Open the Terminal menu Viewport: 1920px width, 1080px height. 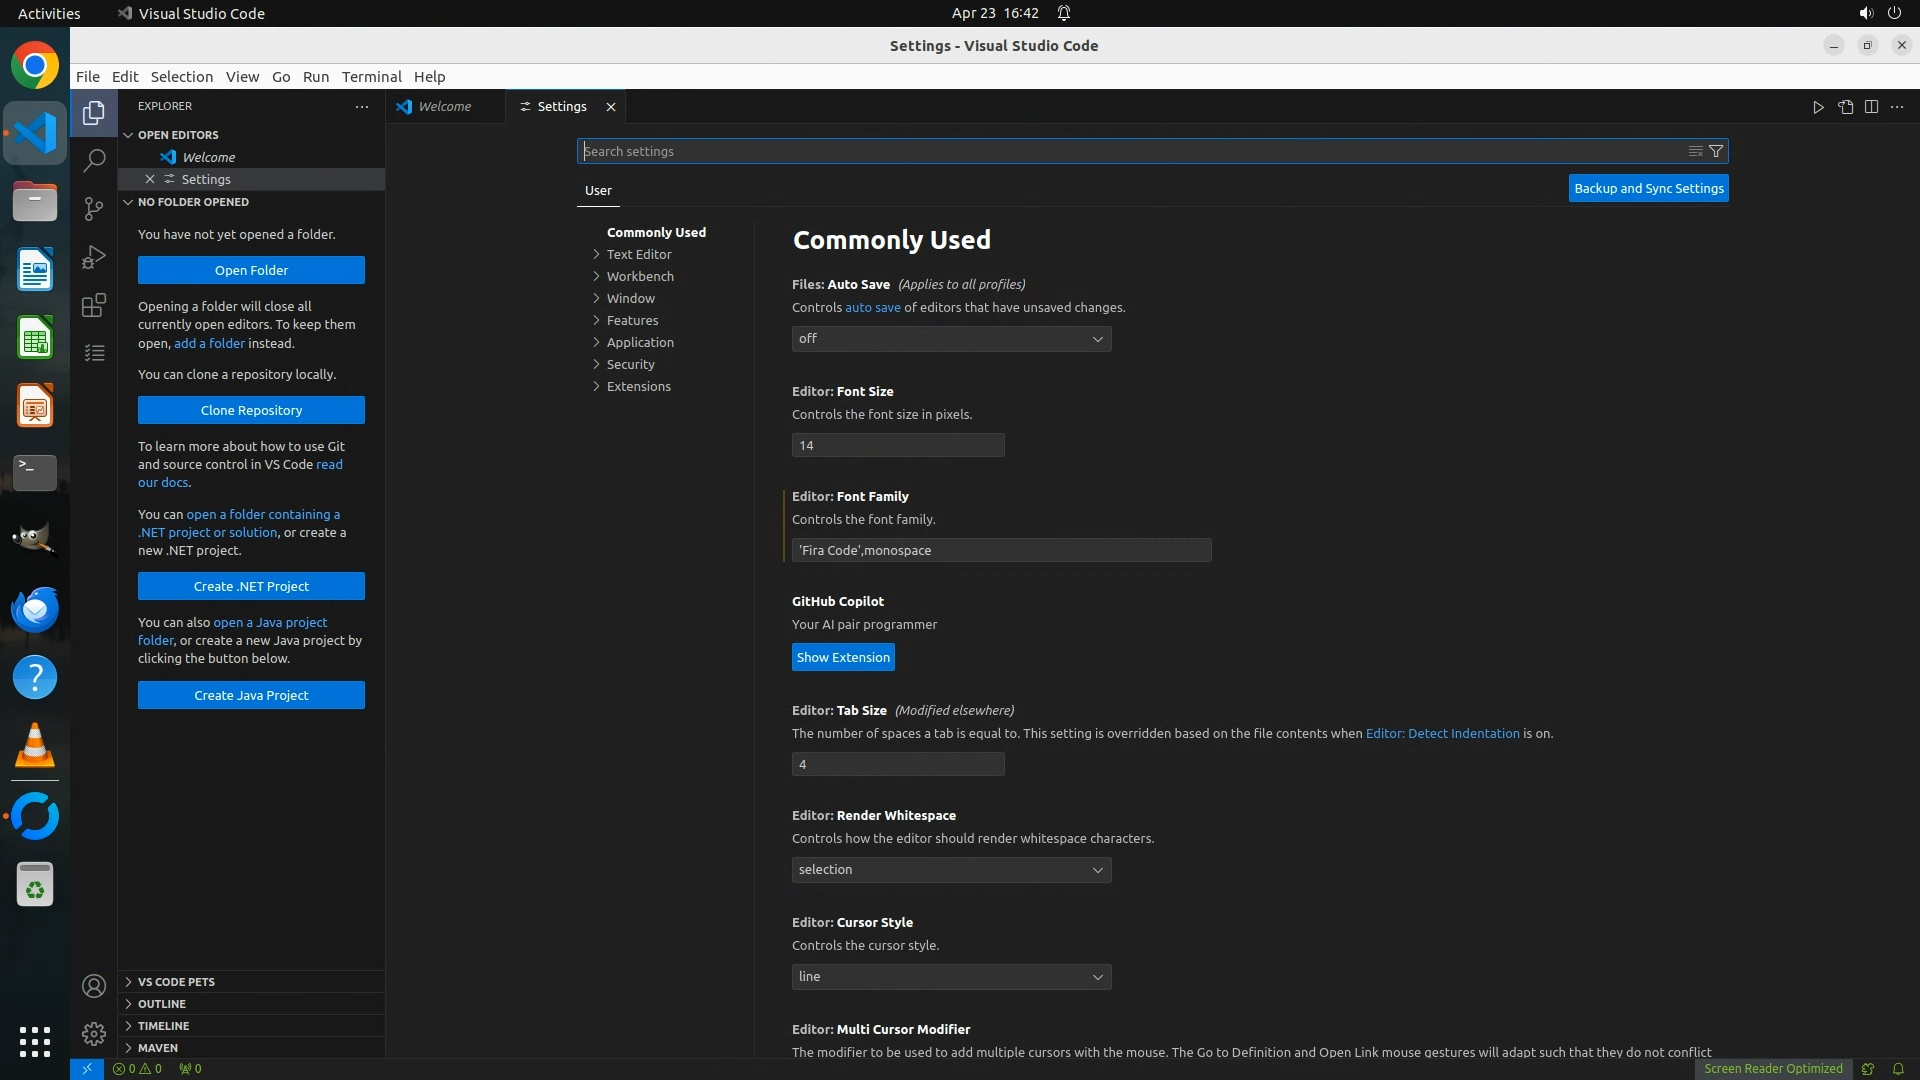371,77
